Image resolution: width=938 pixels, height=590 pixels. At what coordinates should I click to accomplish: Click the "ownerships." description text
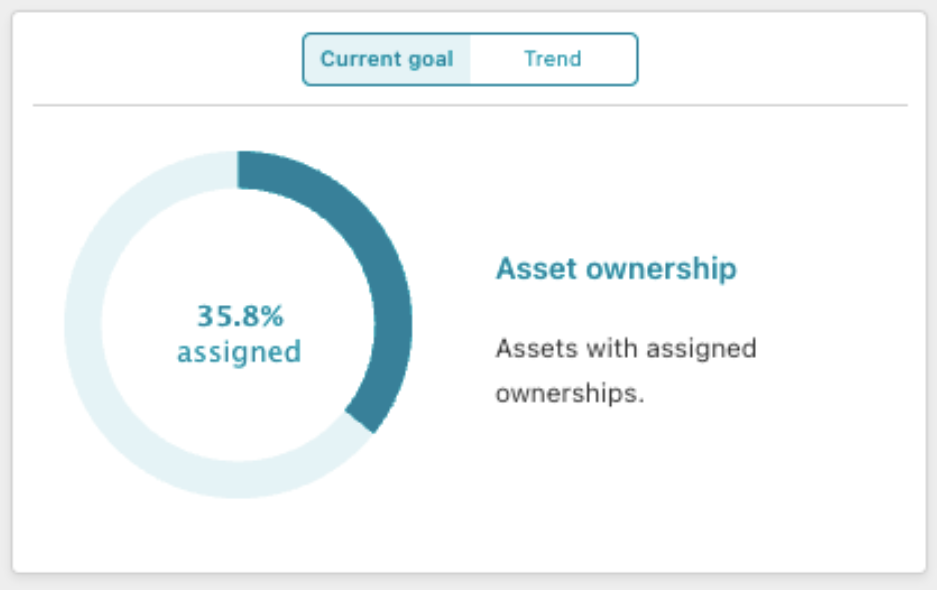[x=570, y=393]
